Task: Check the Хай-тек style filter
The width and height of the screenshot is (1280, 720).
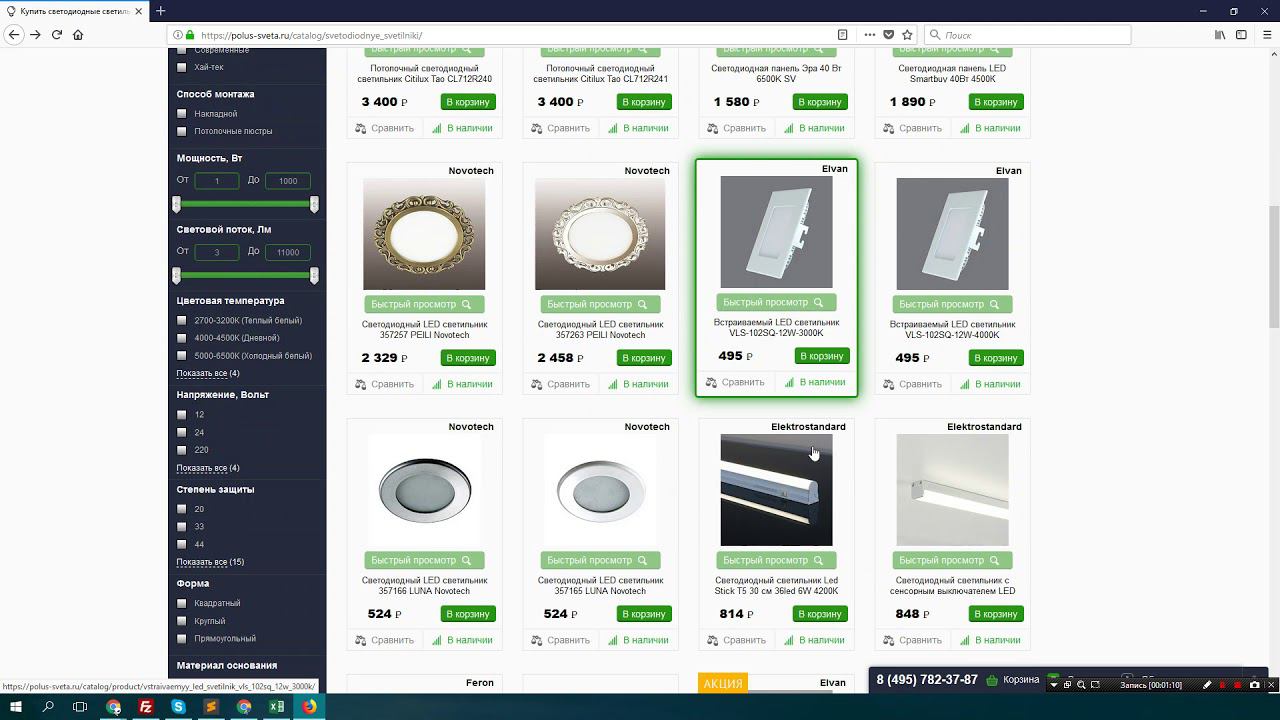Action: 182,67
